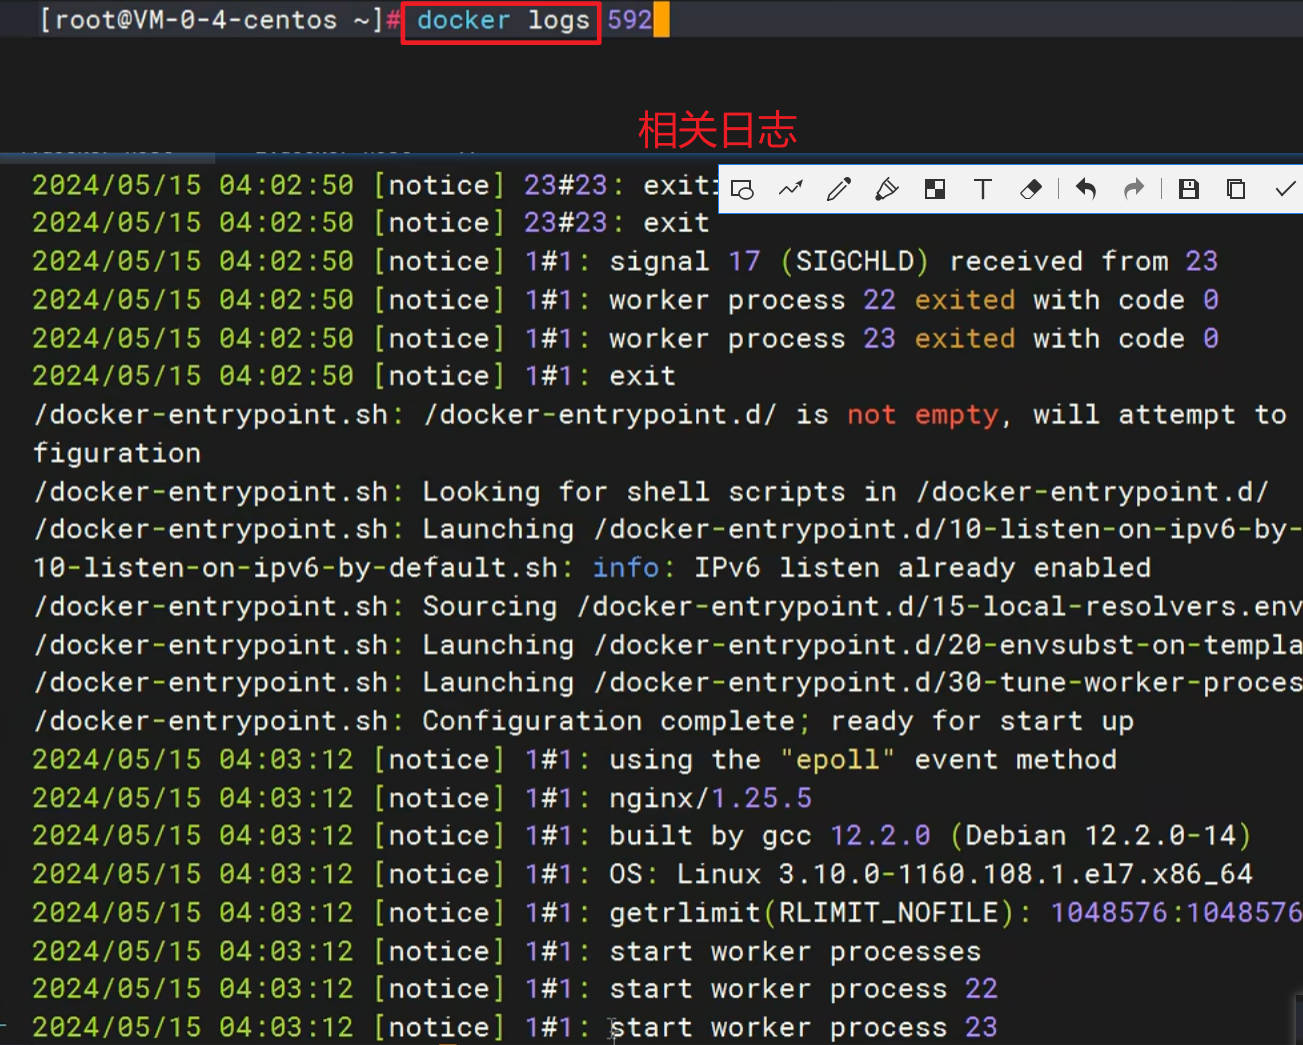The image size is (1303, 1045).
Task: Choose the highlighter marker tool
Action: [x=886, y=189]
